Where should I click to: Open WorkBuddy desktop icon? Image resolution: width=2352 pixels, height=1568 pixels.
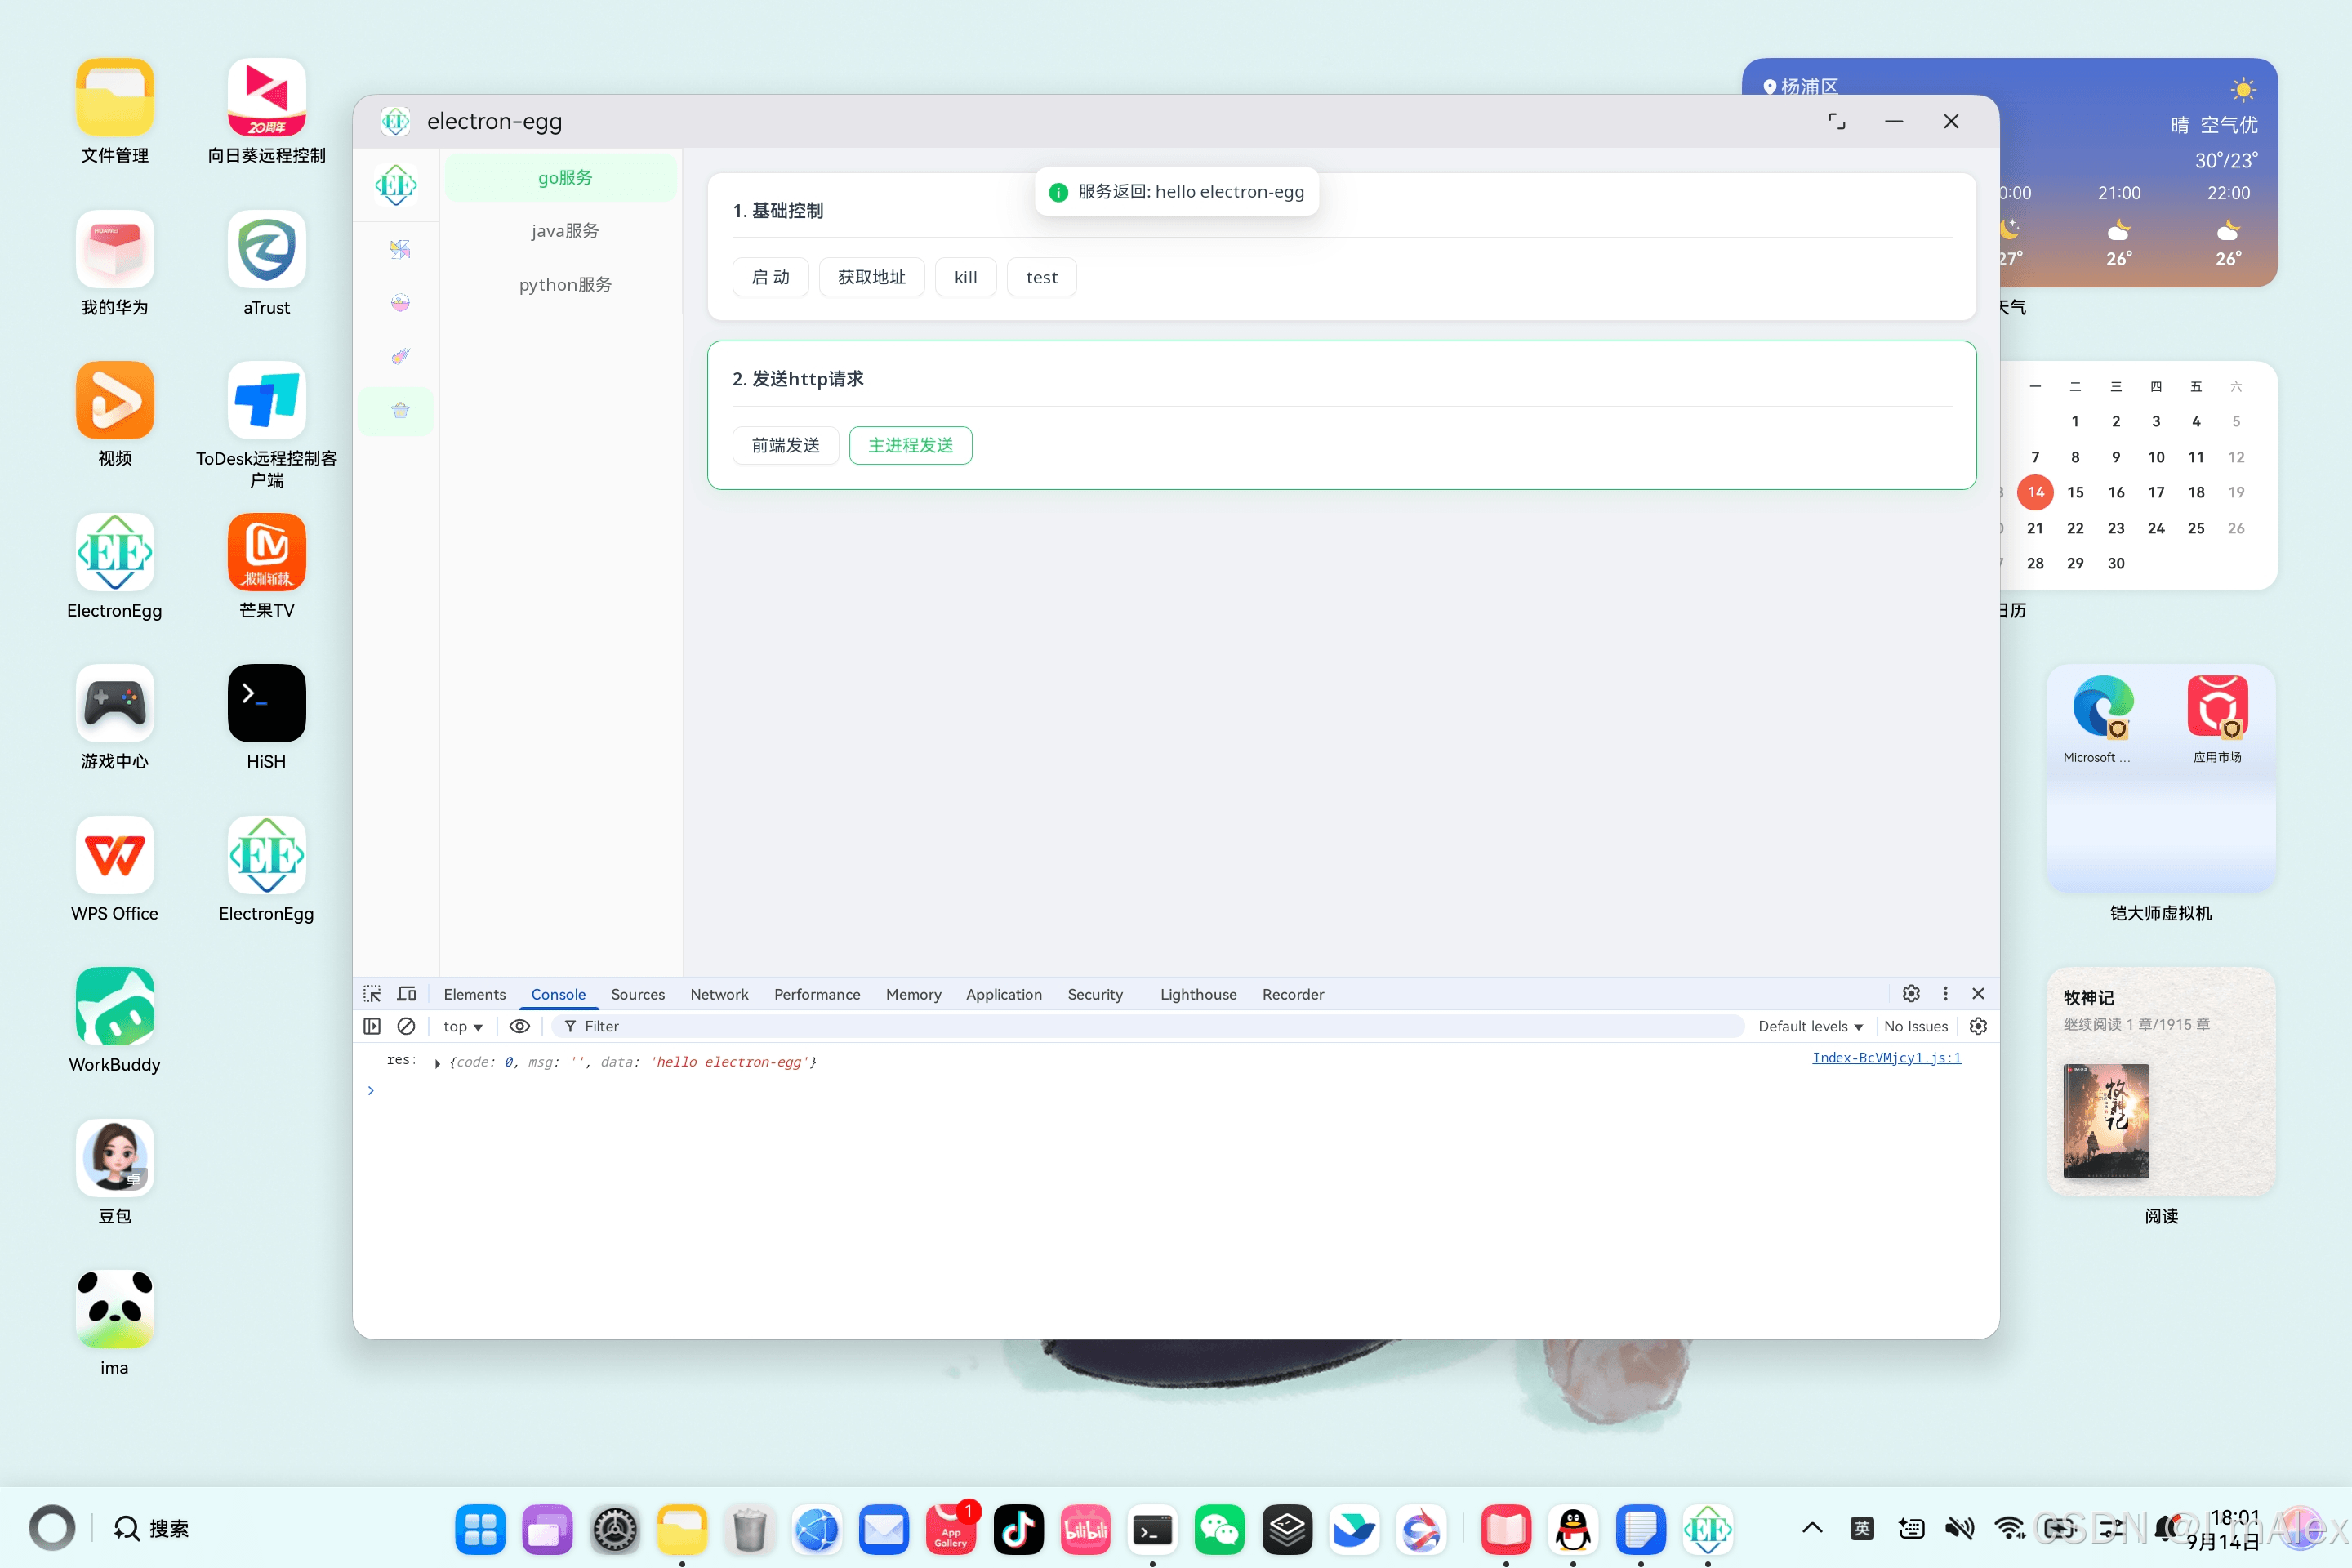(115, 1006)
